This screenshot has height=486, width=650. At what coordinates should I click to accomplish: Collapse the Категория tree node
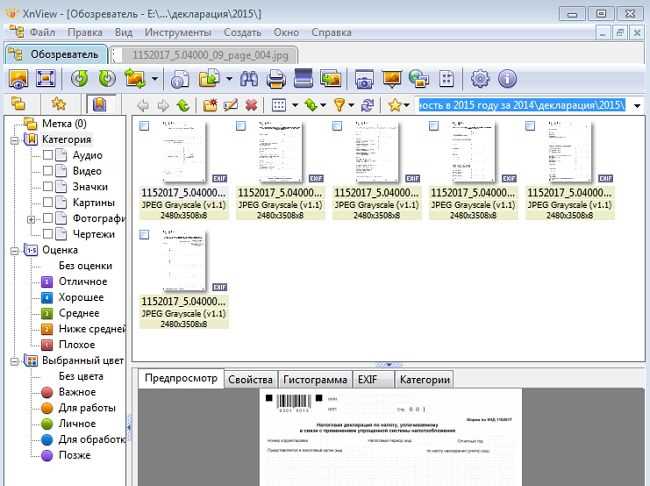coord(15,139)
